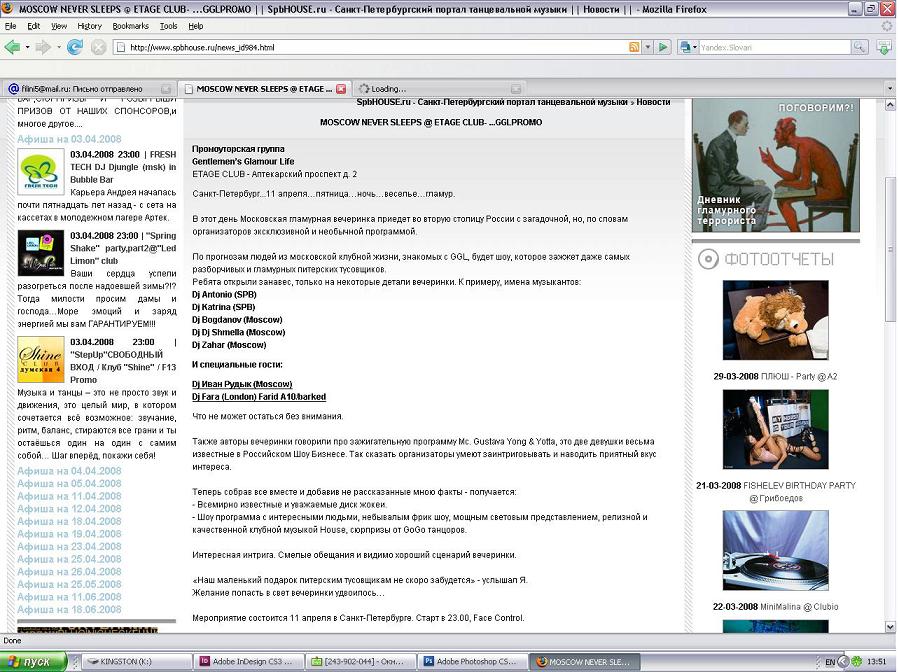Reload the current page

[x=74, y=47]
